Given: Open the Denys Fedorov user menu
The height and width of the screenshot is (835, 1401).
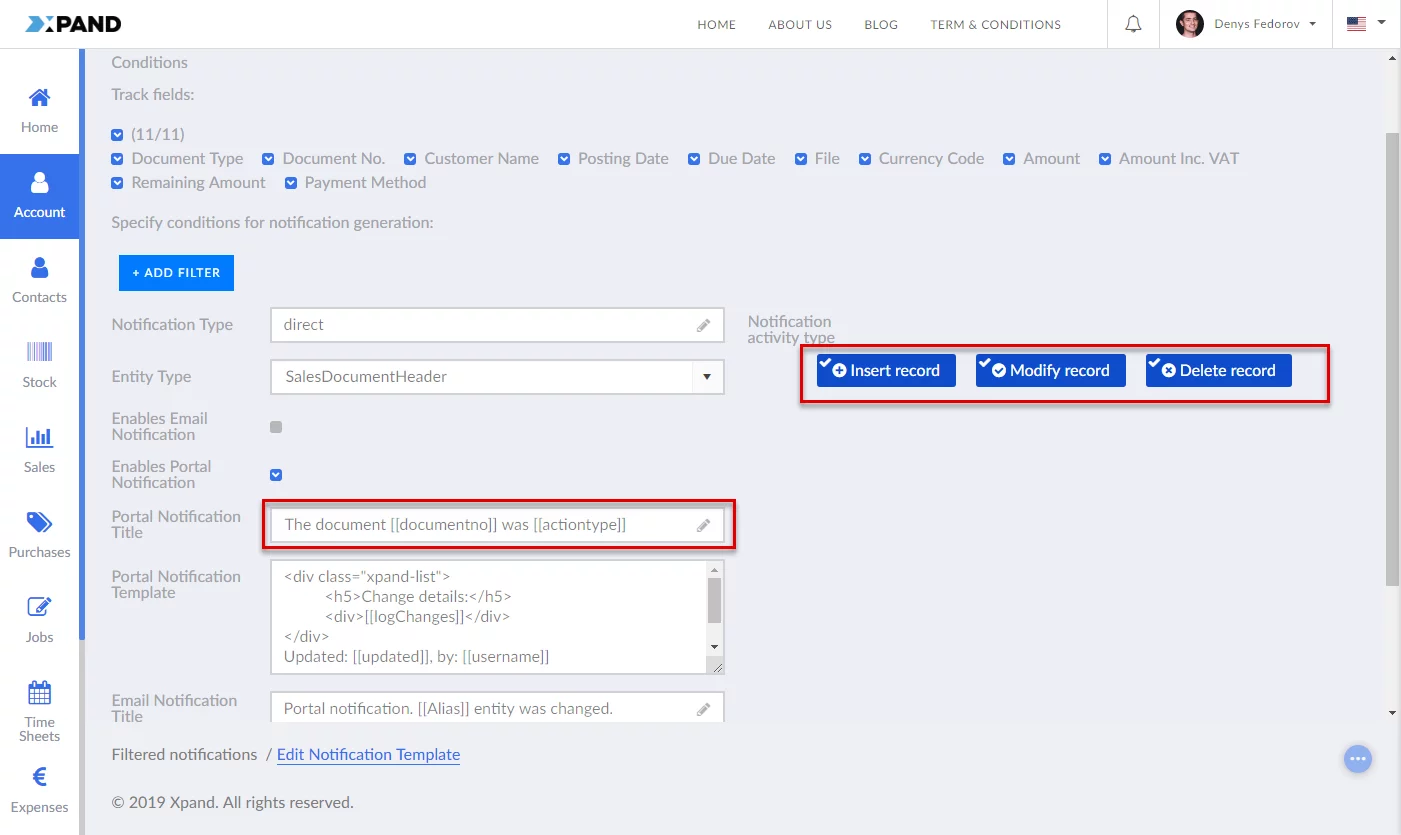Looking at the screenshot, I should [x=1246, y=24].
